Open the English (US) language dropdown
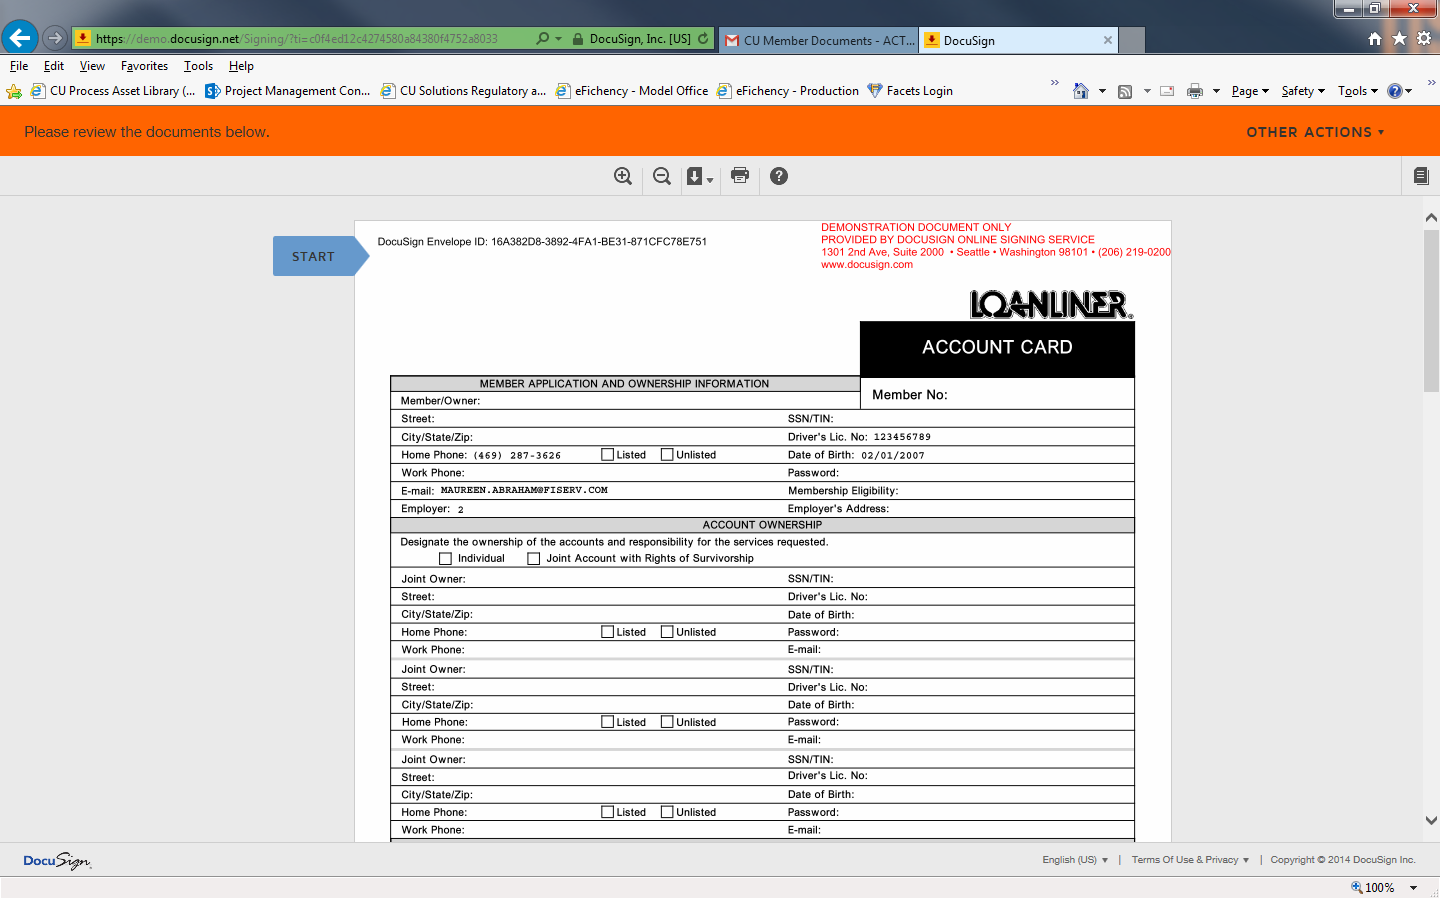 [1075, 860]
